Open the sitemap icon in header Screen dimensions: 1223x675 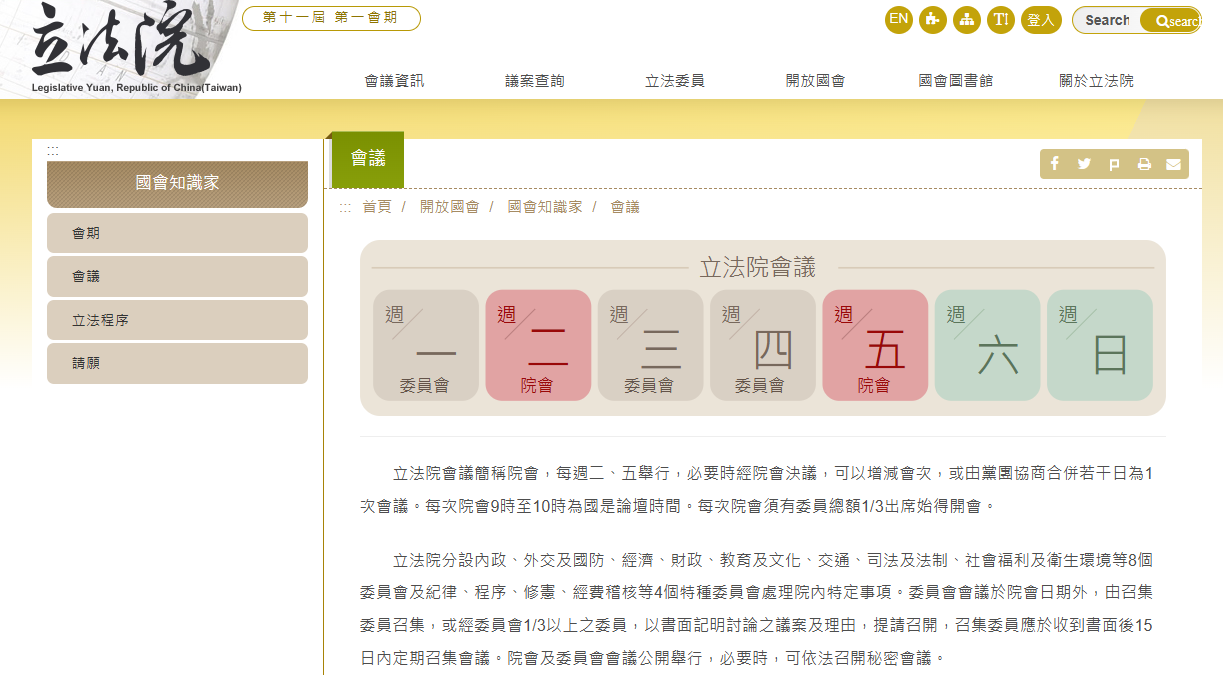966,19
